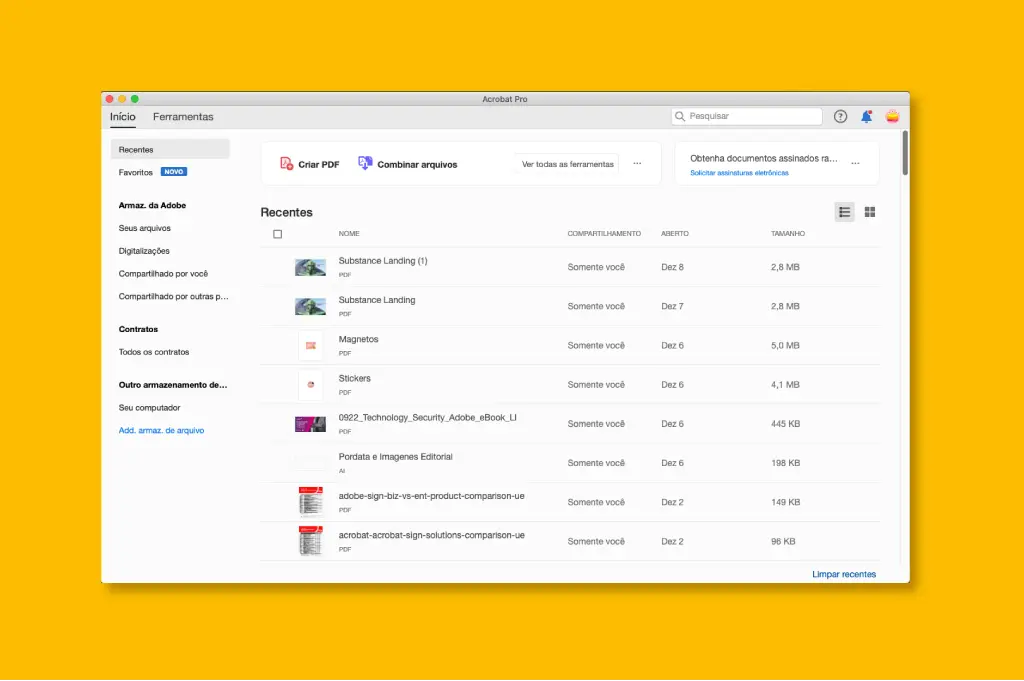
Task: Open Stickers file thumbnail
Action: coord(311,385)
